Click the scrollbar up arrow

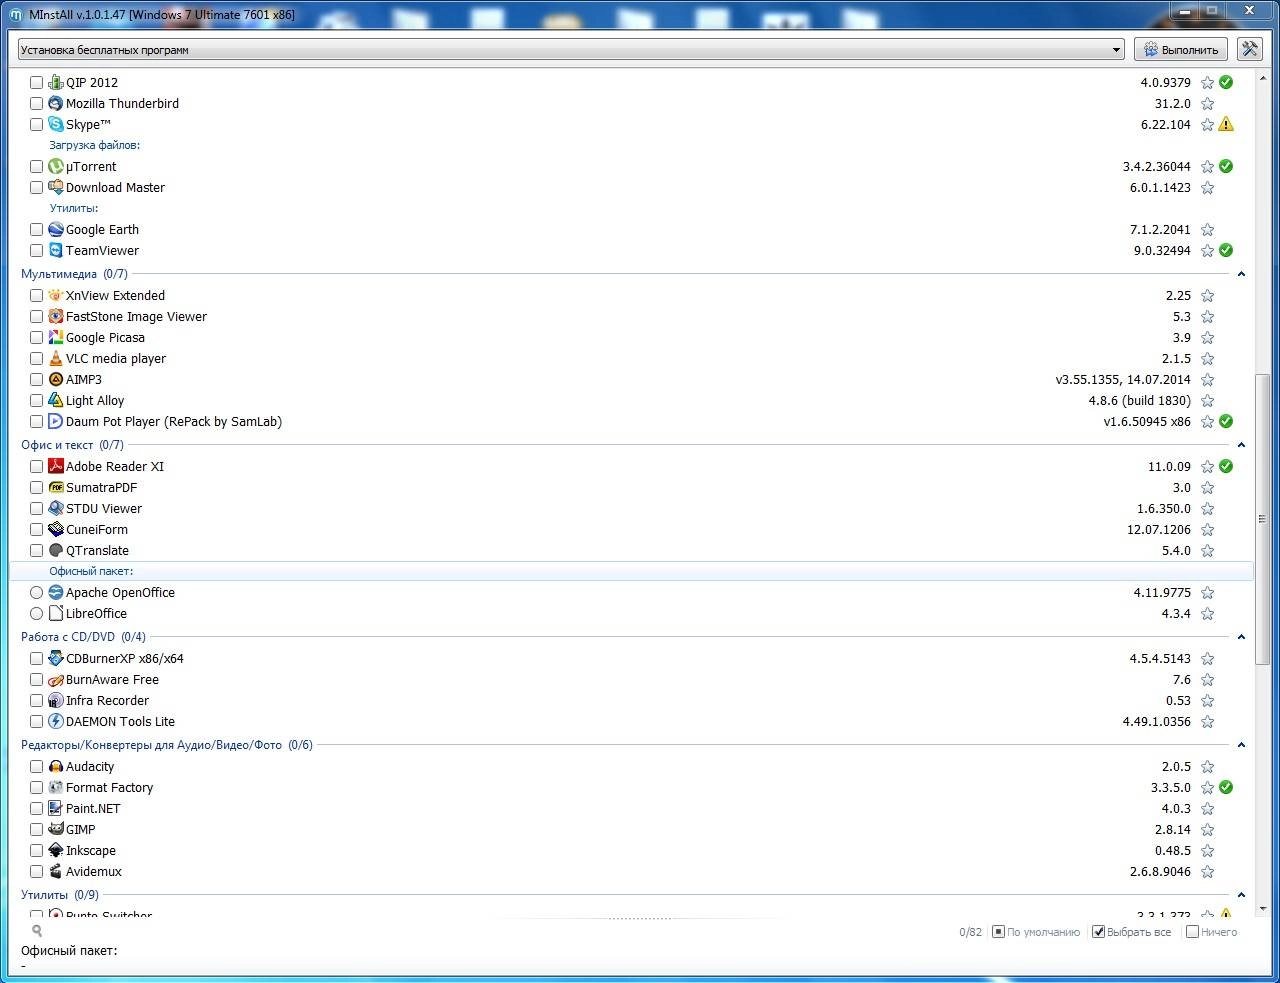[1263, 78]
